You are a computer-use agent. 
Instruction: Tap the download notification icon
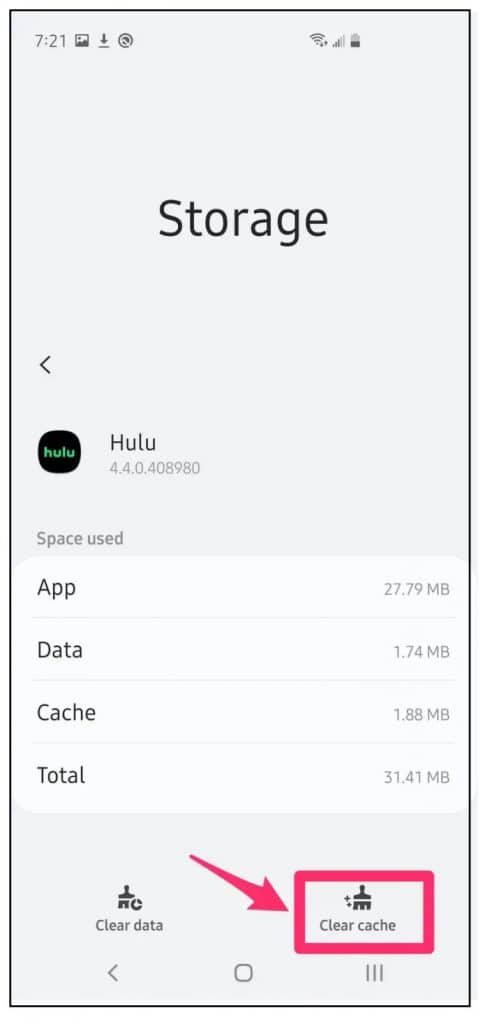[104, 41]
